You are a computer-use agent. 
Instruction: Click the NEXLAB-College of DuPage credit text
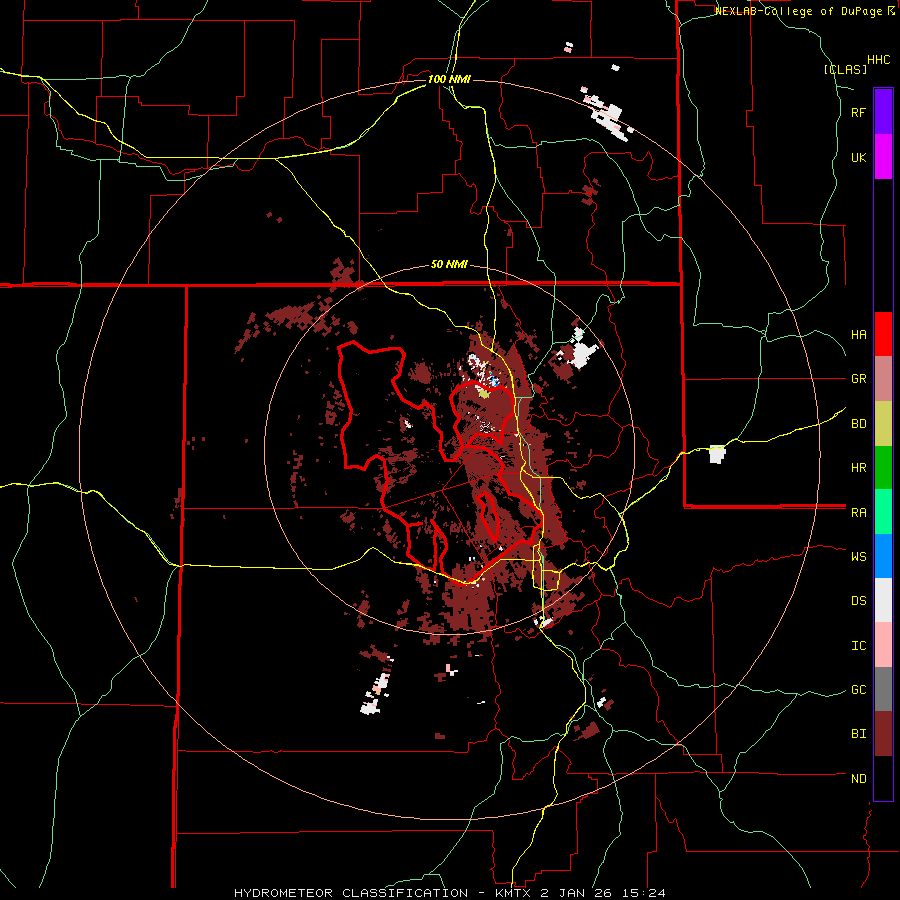(x=800, y=11)
